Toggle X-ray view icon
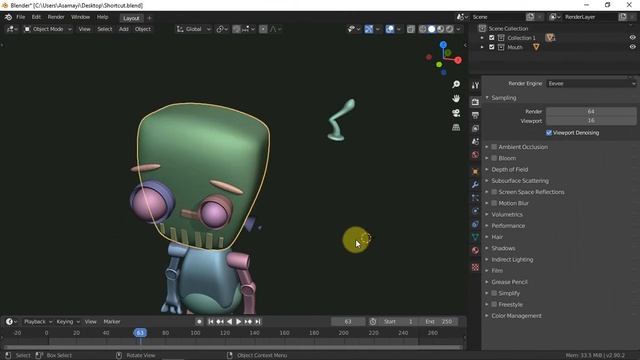The image size is (640, 360). [411, 29]
